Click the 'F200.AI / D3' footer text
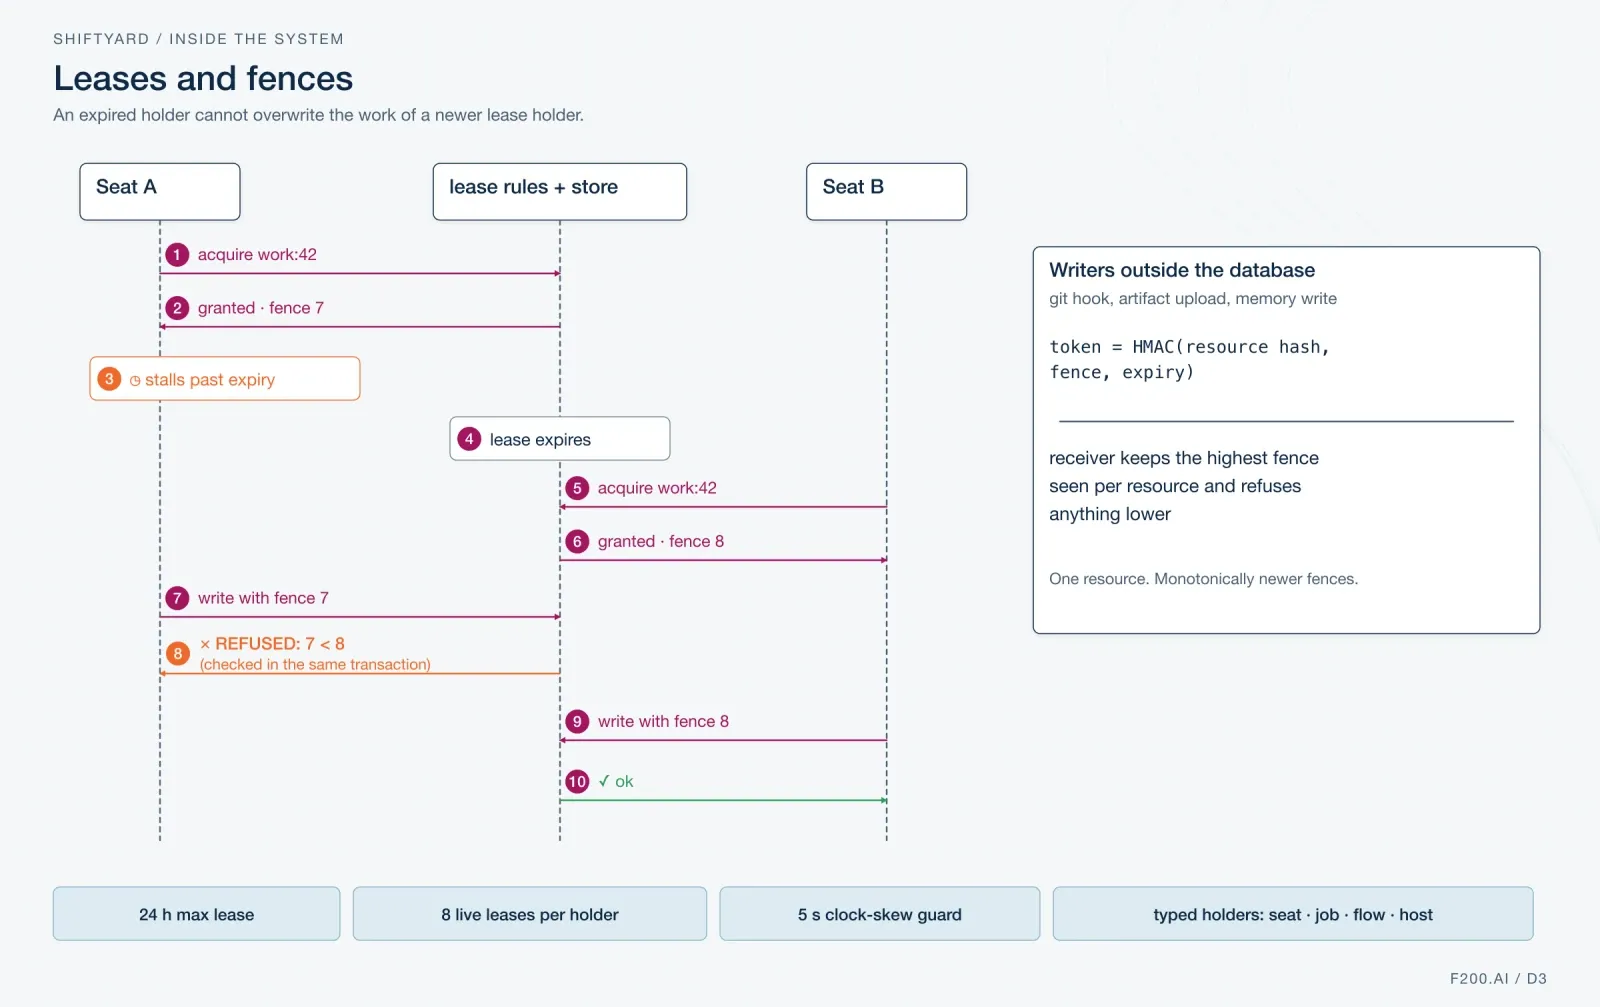1600x1007 pixels. 1498,978
